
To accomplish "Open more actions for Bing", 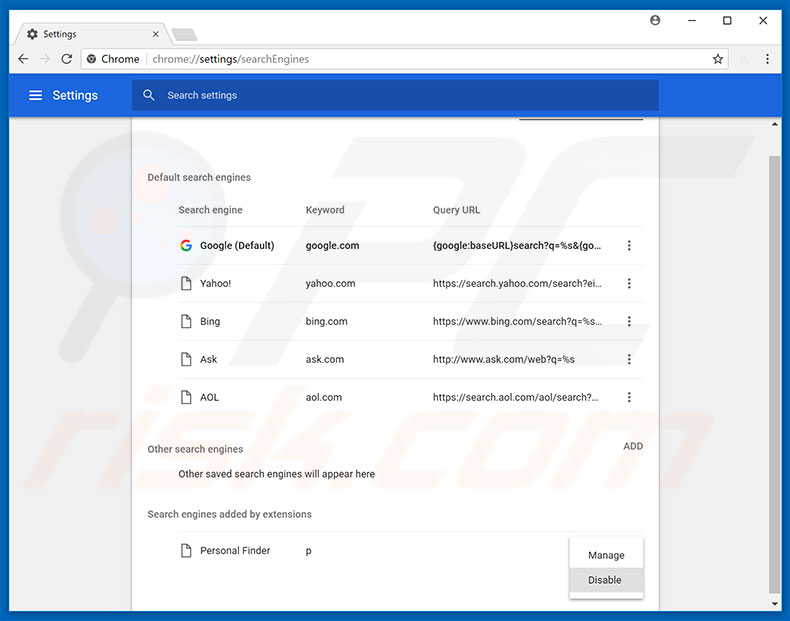I will tap(629, 321).
